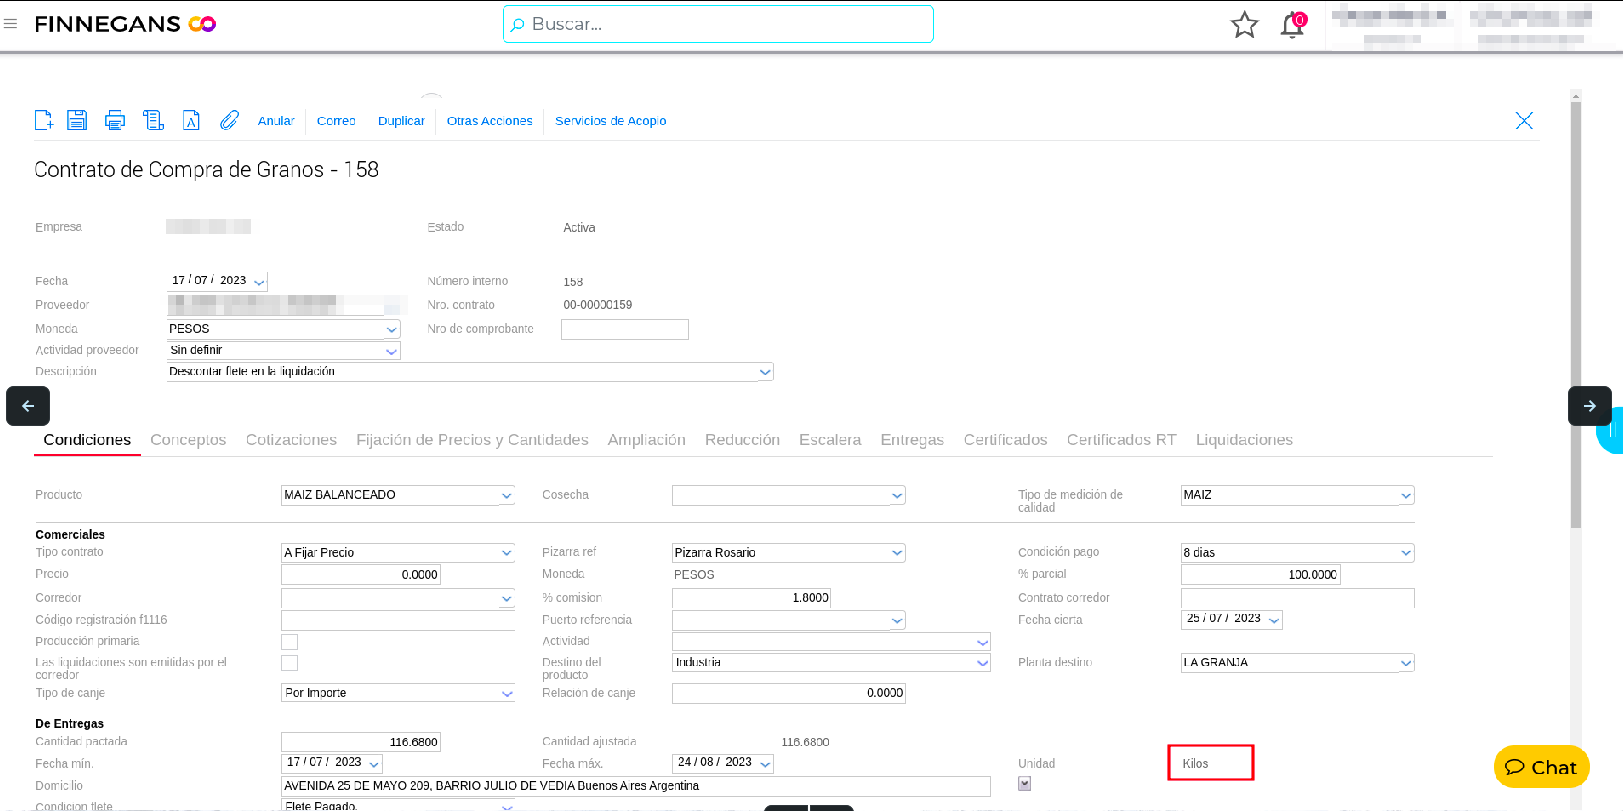This screenshot has width=1623, height=811.
Task: Open the Liquidaciones tab
Action: pyautogui.click(x=1244, y=440)
